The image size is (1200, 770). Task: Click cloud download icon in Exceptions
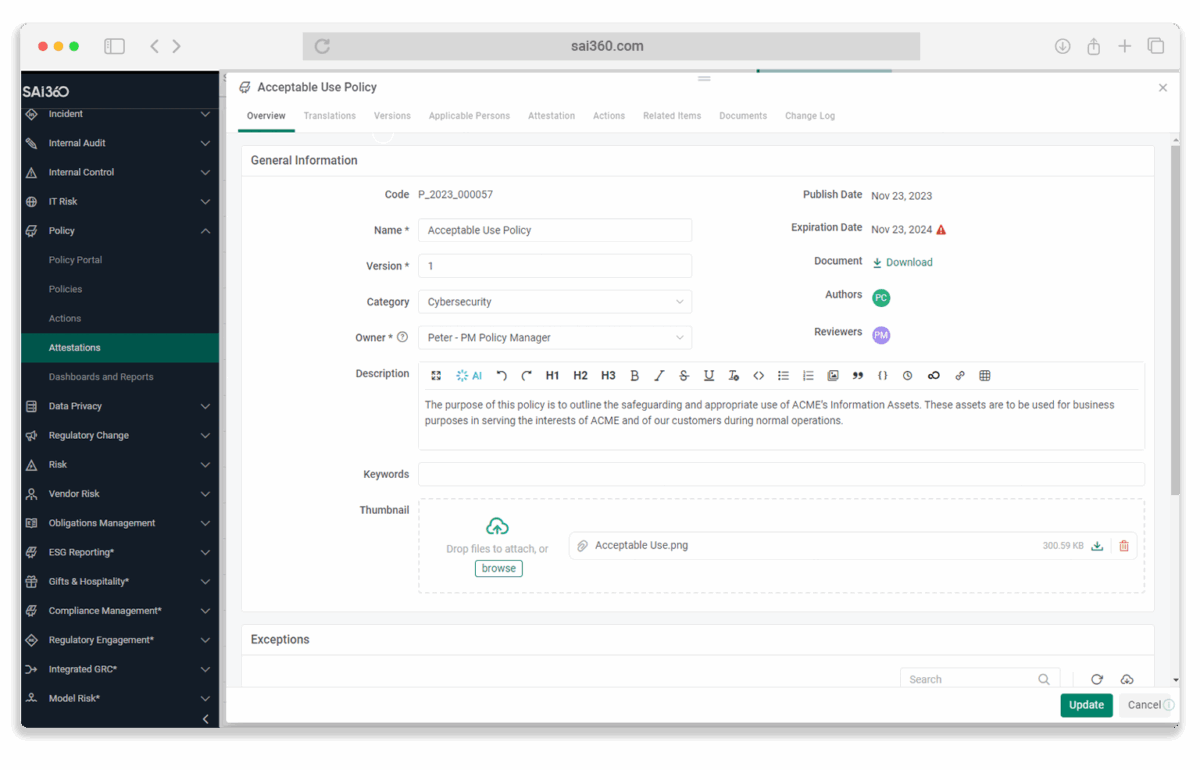[1127, 679]
